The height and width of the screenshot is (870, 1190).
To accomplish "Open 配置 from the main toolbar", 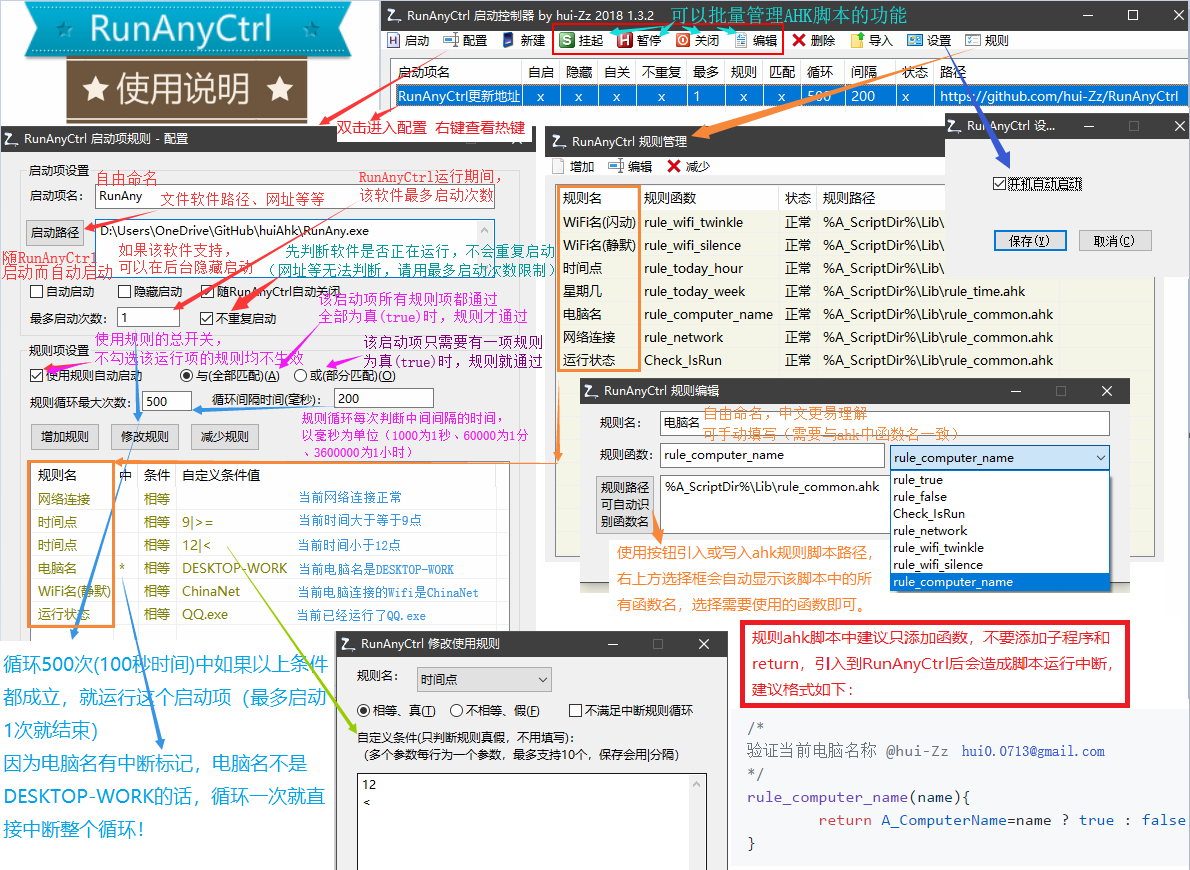I will click(465, 40).
